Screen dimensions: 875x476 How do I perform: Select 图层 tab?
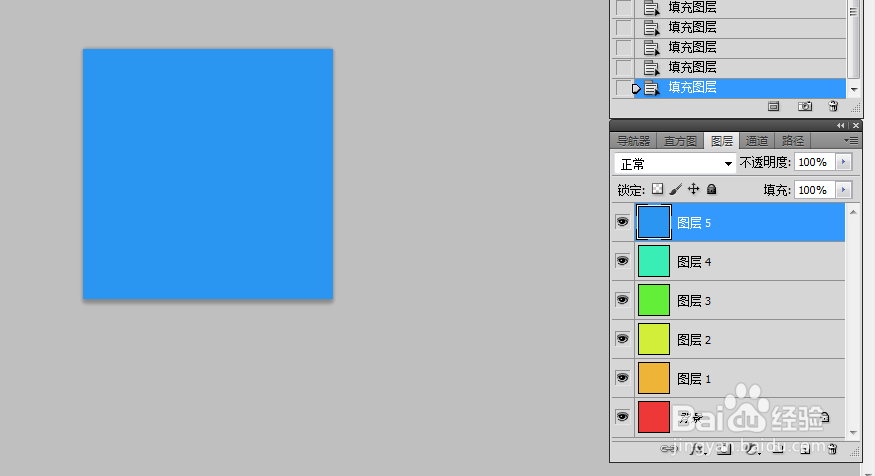coord(722,141)
